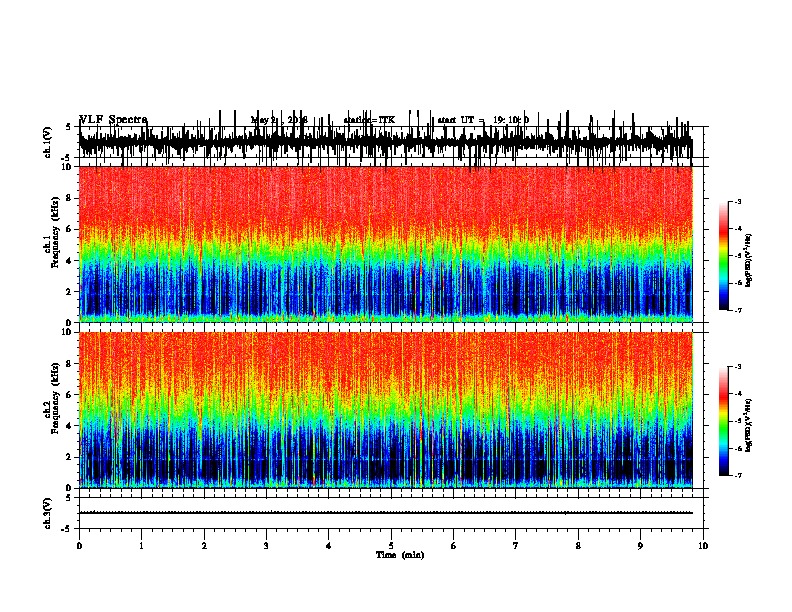Click the ch.2 spectrogram color scale bar
Viewport: 792px width, 612px height.
pos(723,421)
